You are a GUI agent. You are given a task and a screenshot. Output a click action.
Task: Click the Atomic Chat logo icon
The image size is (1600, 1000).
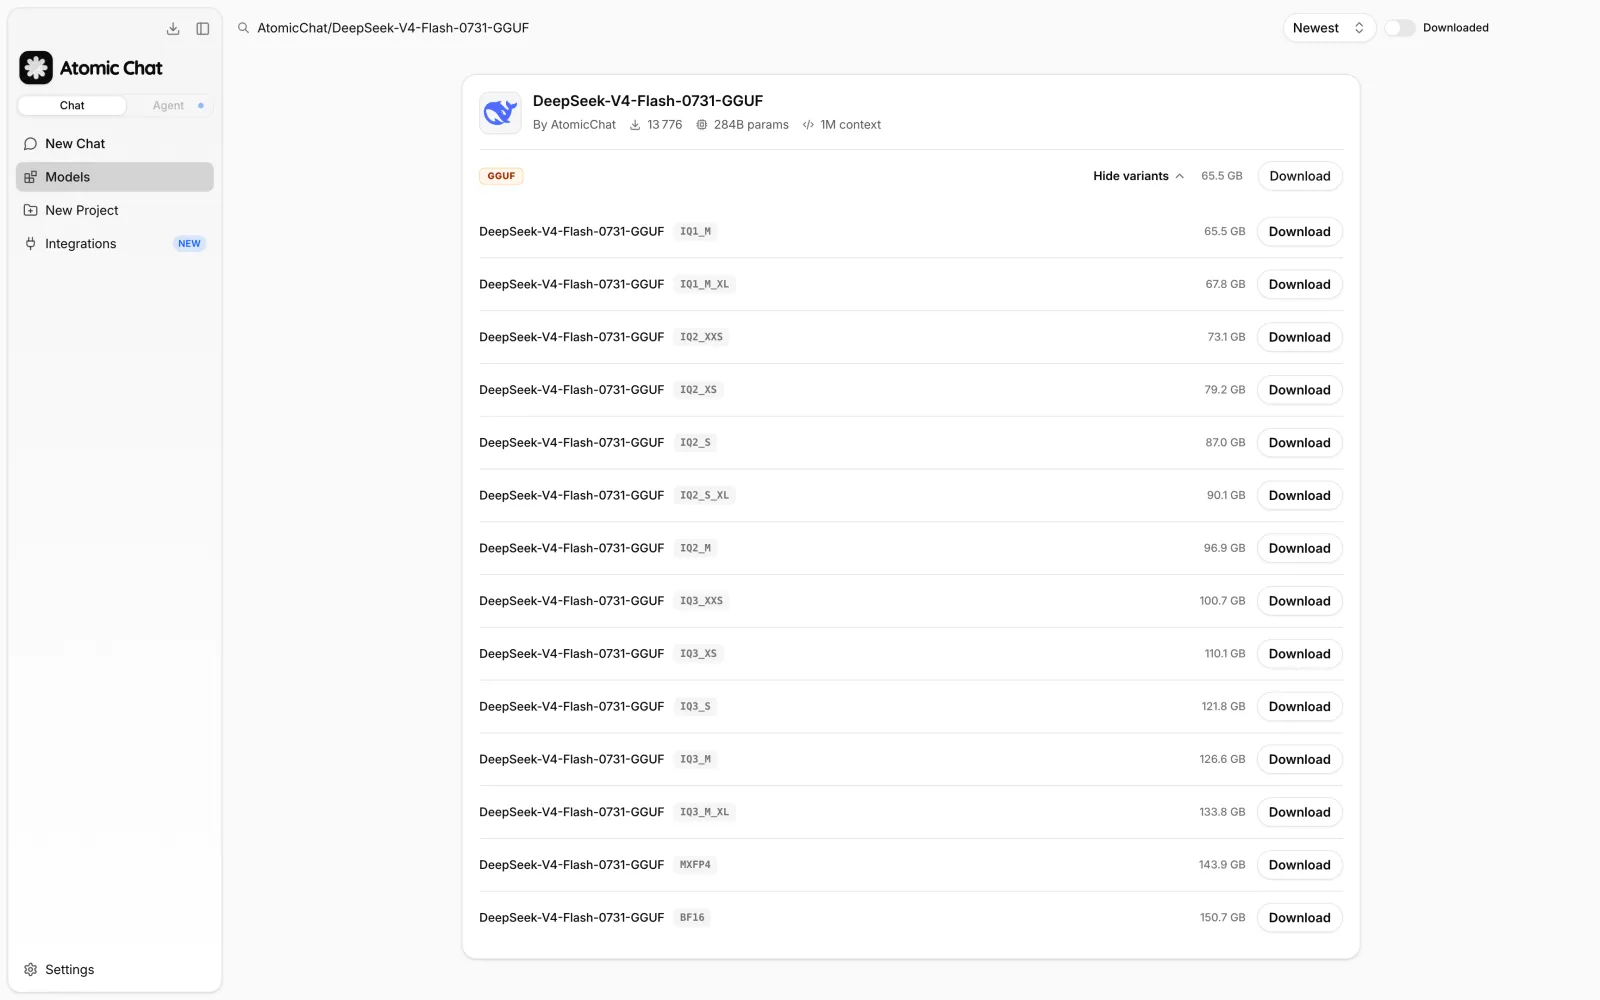pos(36,68)
